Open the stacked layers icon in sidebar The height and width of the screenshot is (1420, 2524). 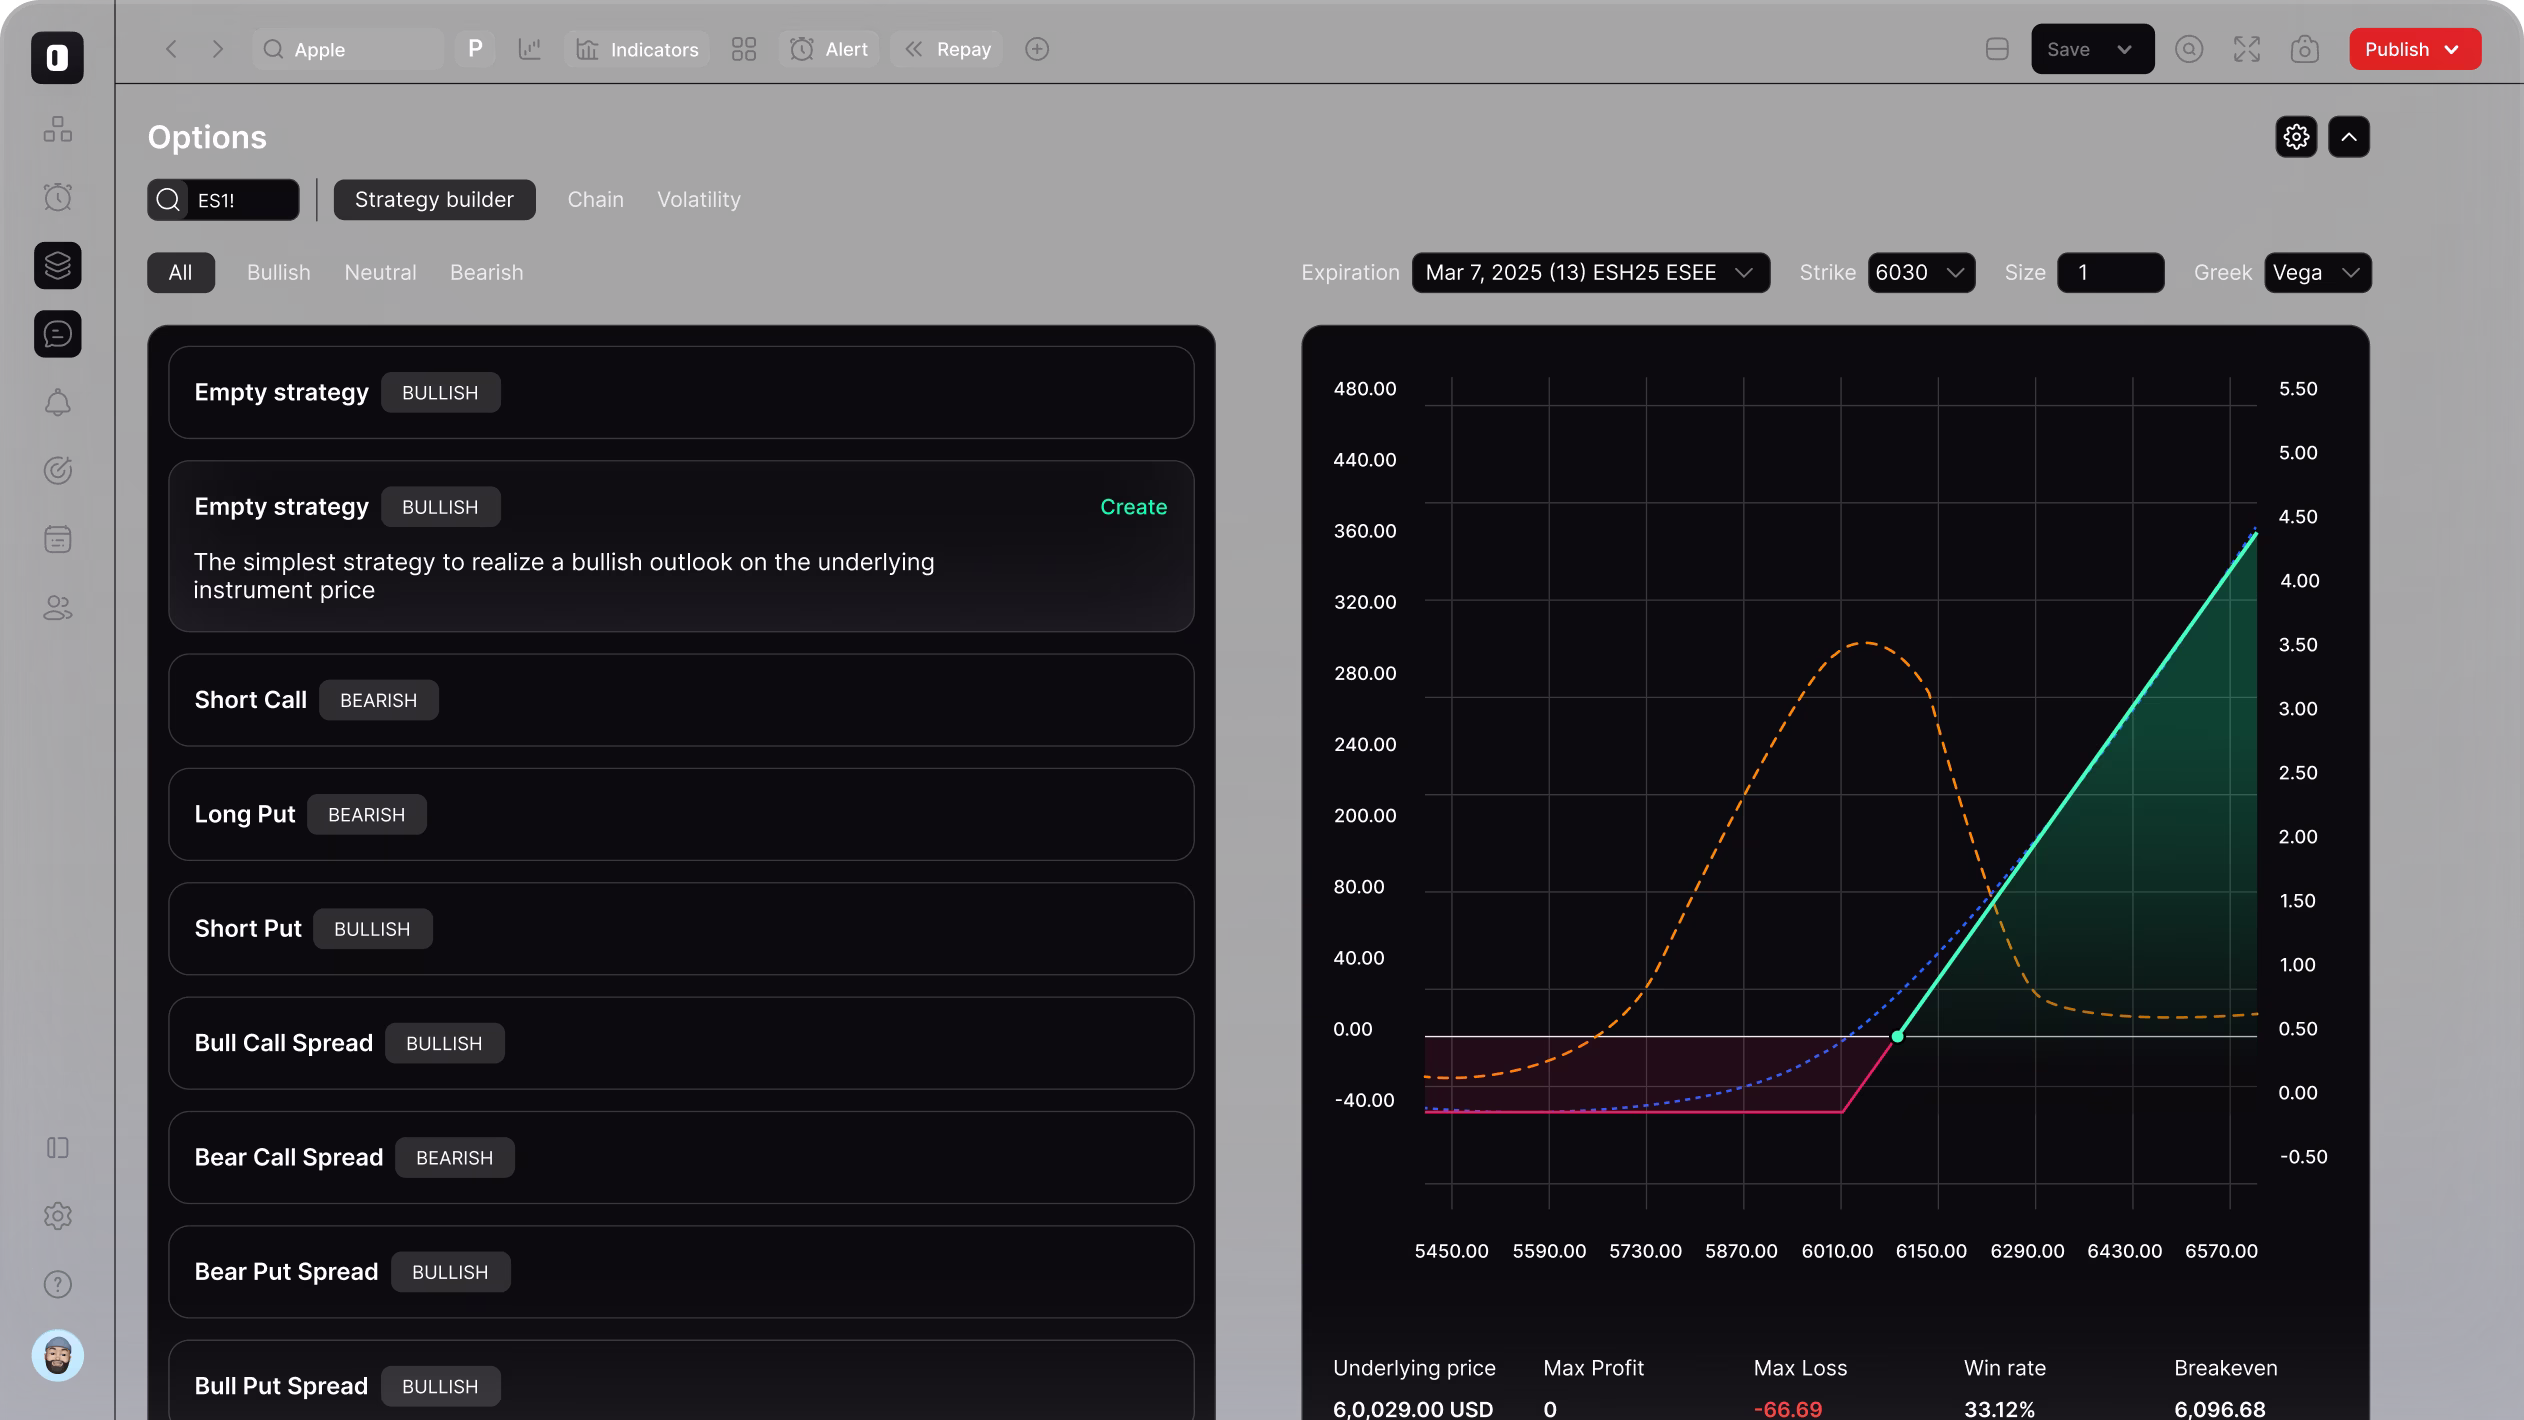pos(58,265)
